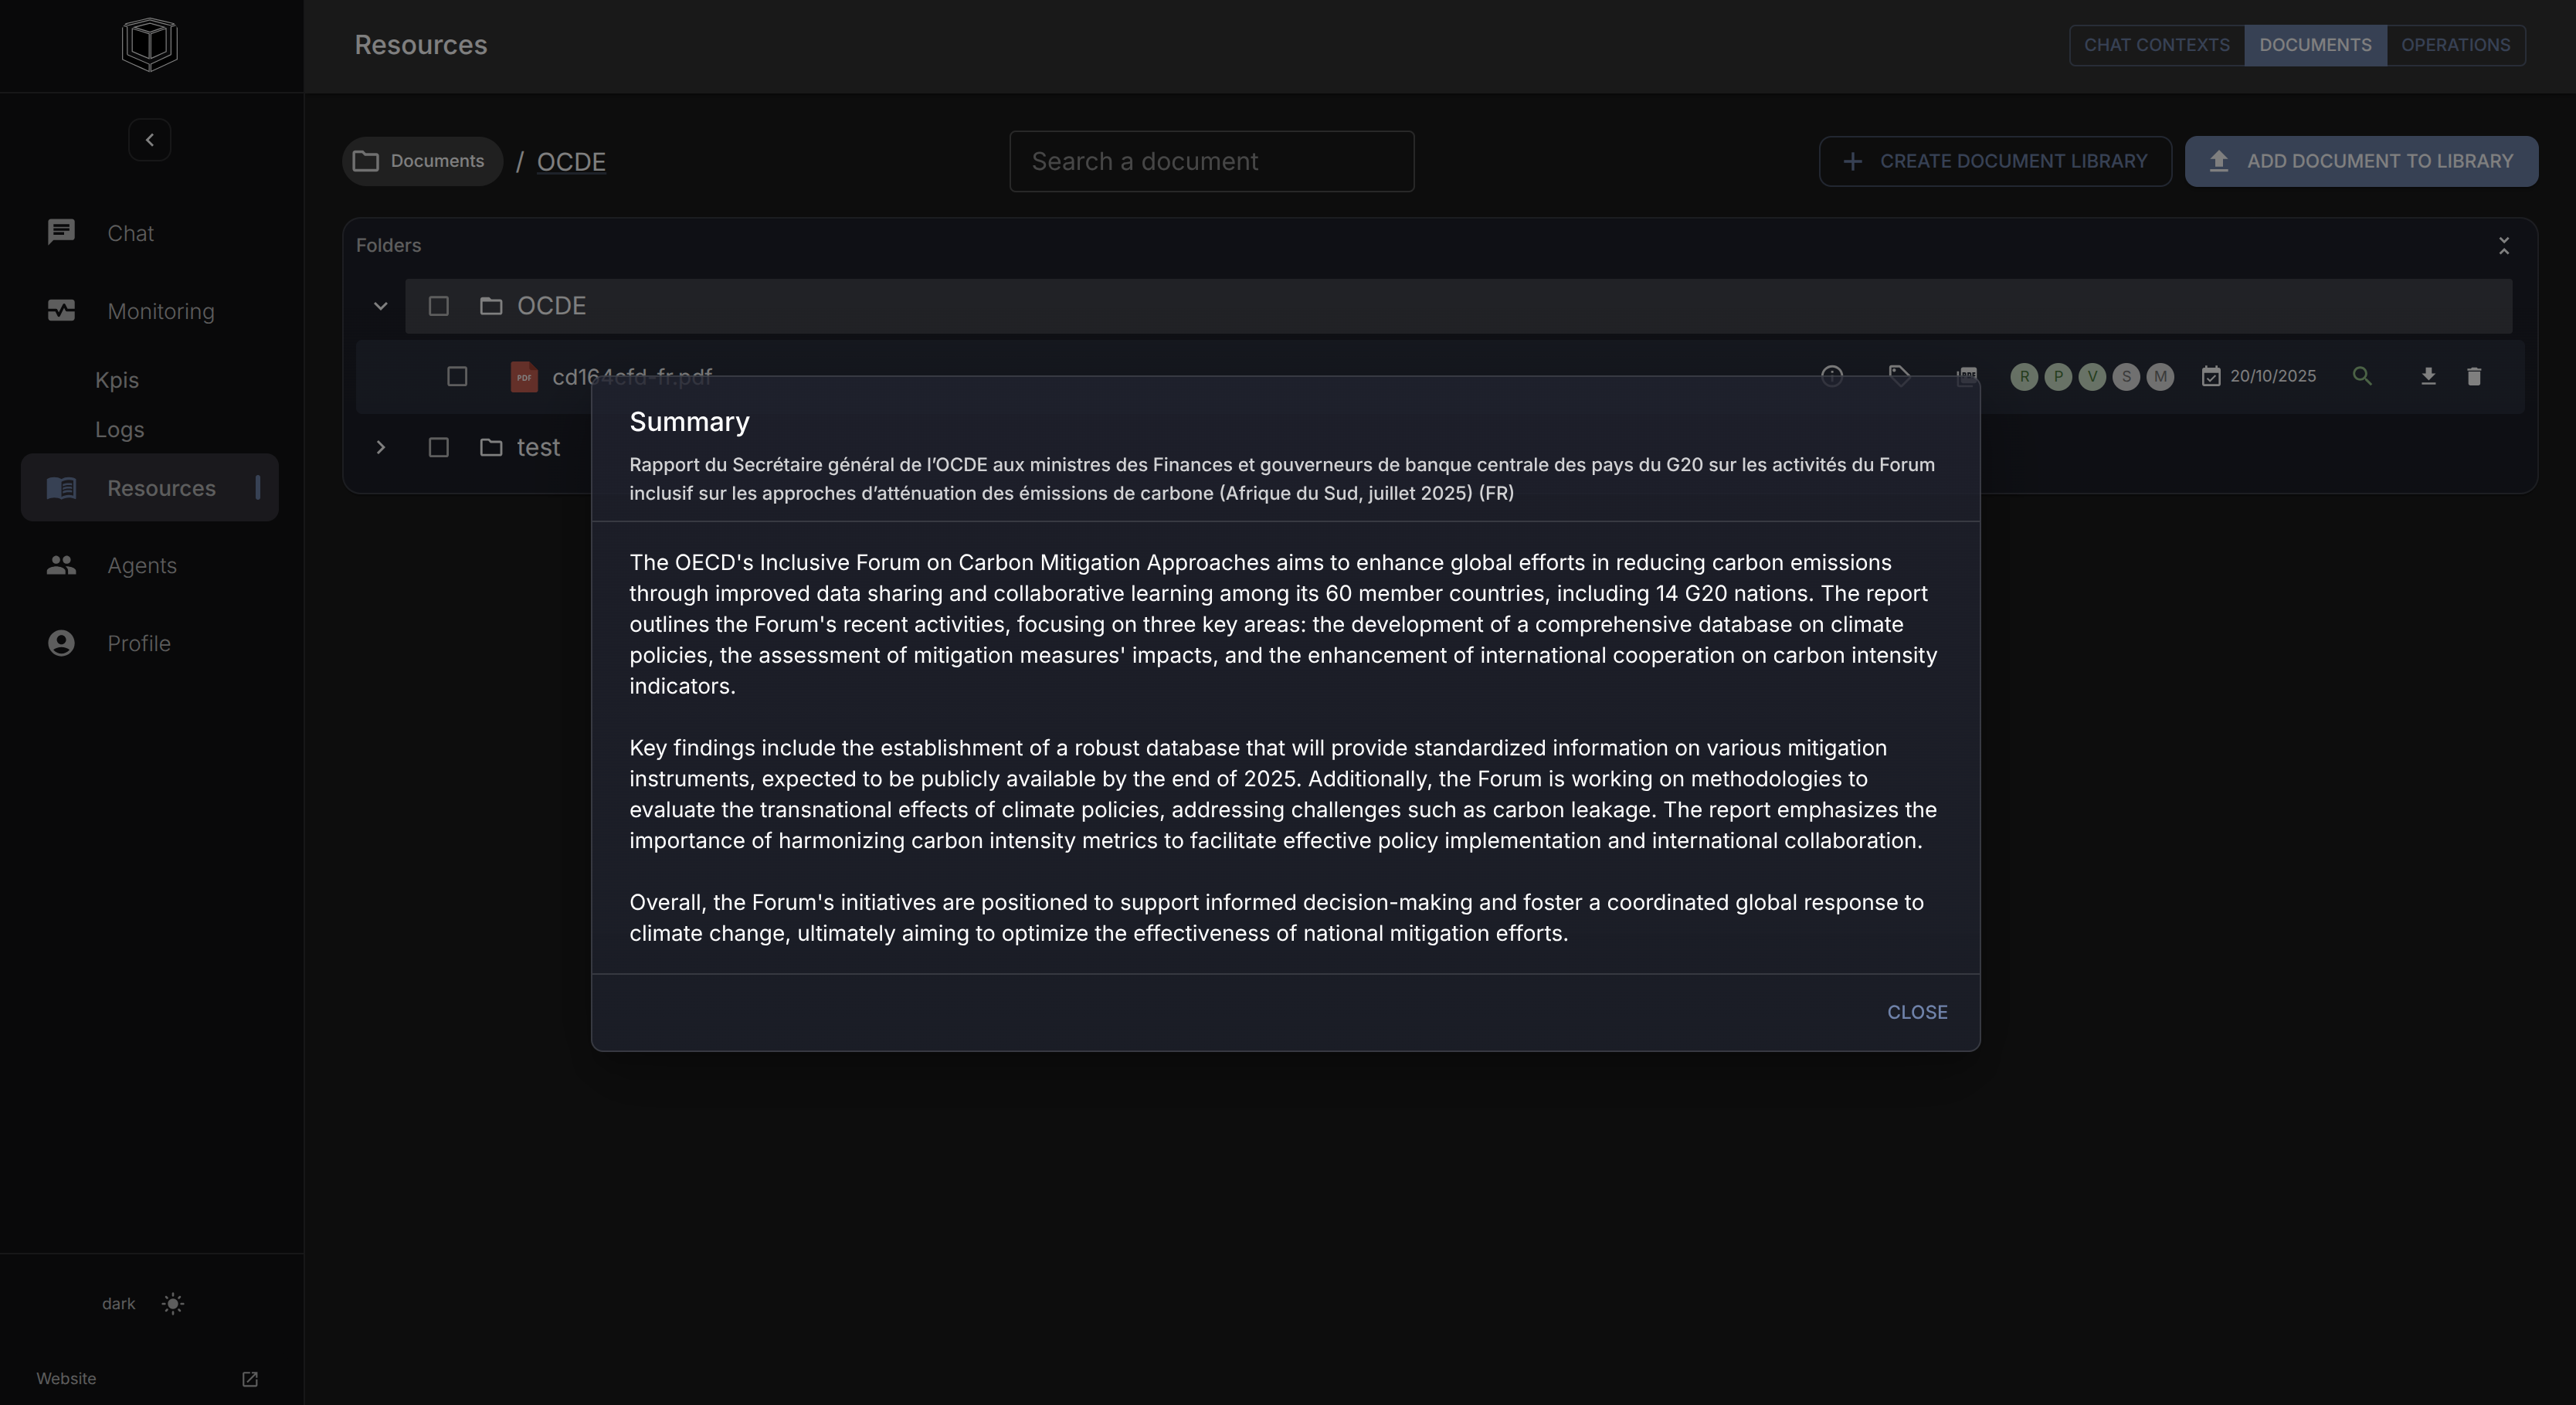Open Monitoring in the sidebar
Image resolution: width=2576 pixels, height=1405 pixels.
[x=160, y=311]
